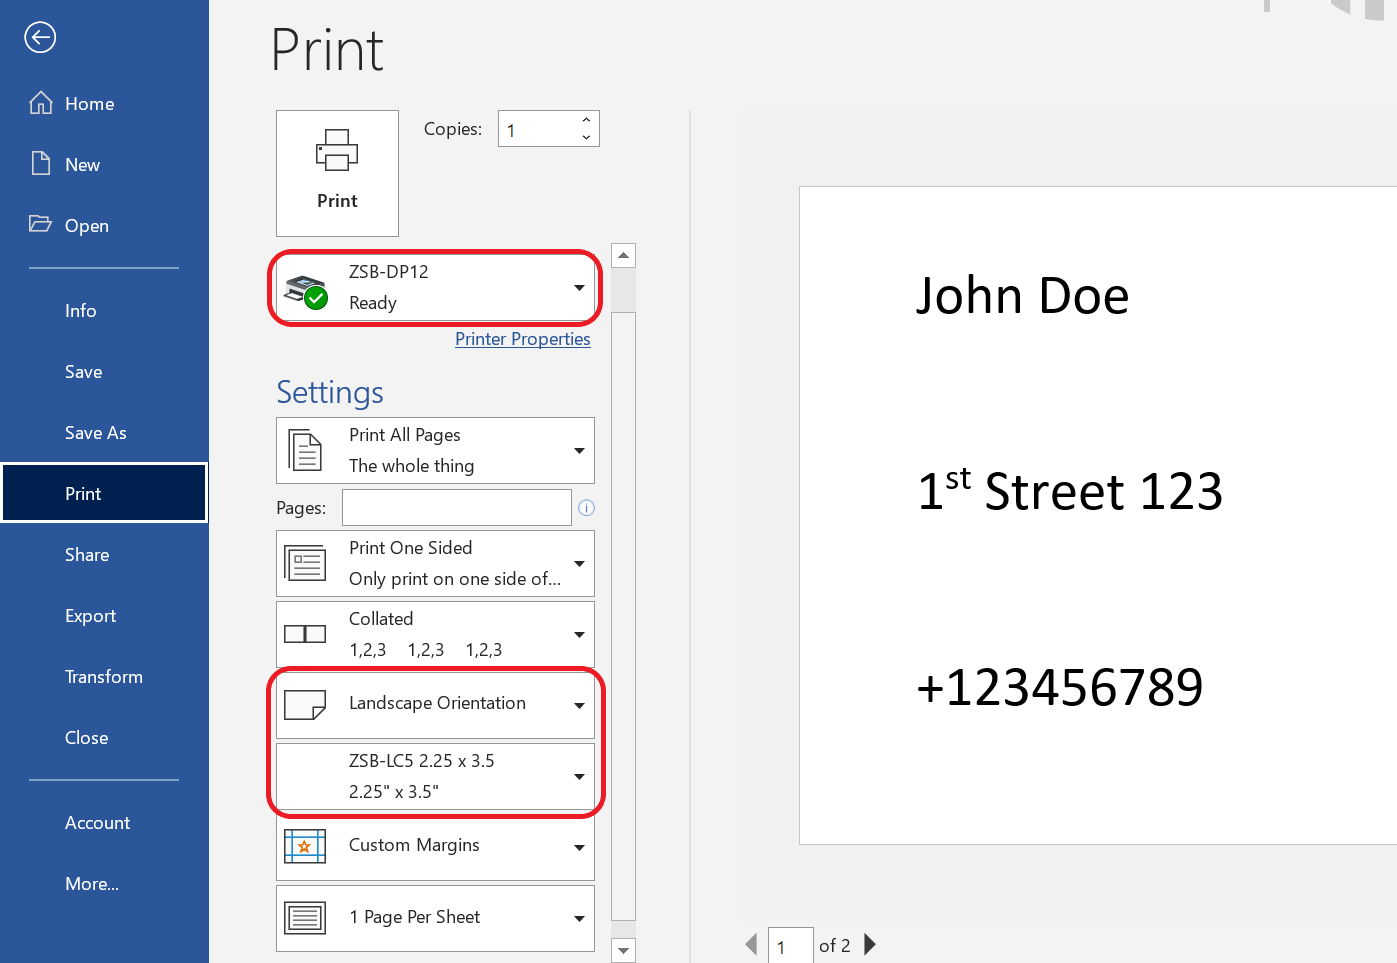Go to previous preview page arrow
1397x963 pixels.
pos(751,945)
